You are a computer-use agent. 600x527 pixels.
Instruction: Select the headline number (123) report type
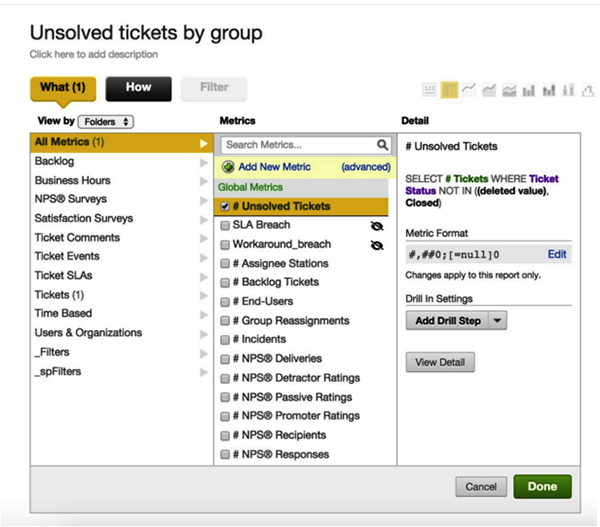[x=431, y=91]
